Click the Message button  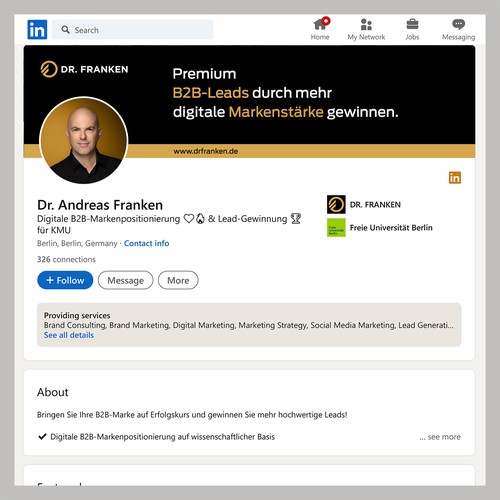[126, 280]
